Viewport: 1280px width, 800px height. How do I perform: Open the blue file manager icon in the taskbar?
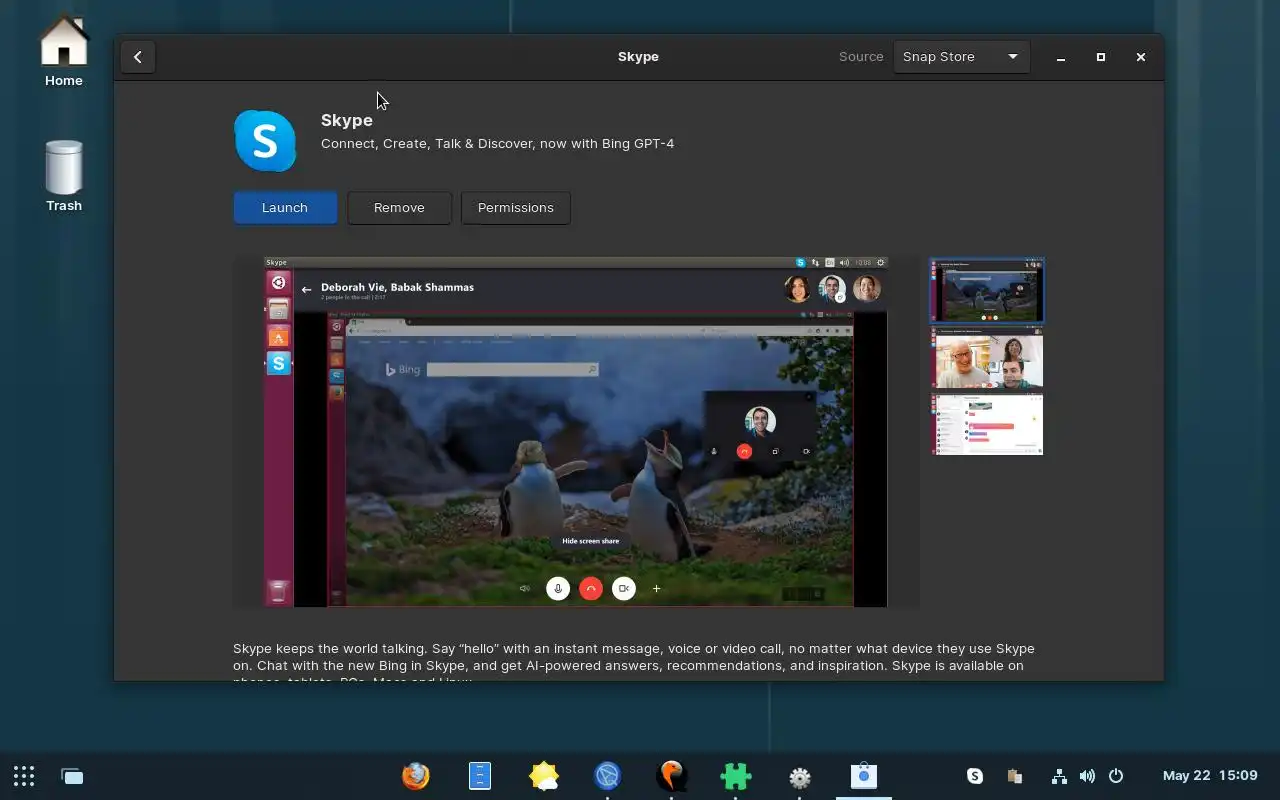480,776
